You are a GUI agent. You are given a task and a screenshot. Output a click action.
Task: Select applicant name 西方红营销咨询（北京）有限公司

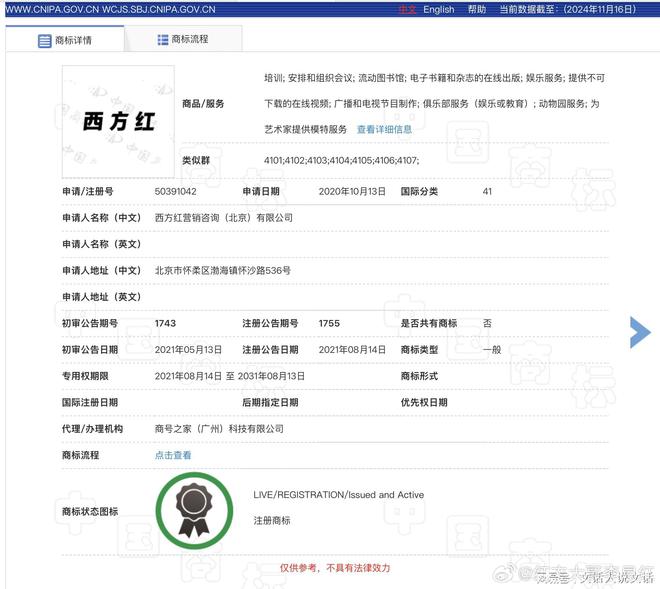[x=224, y=218]
